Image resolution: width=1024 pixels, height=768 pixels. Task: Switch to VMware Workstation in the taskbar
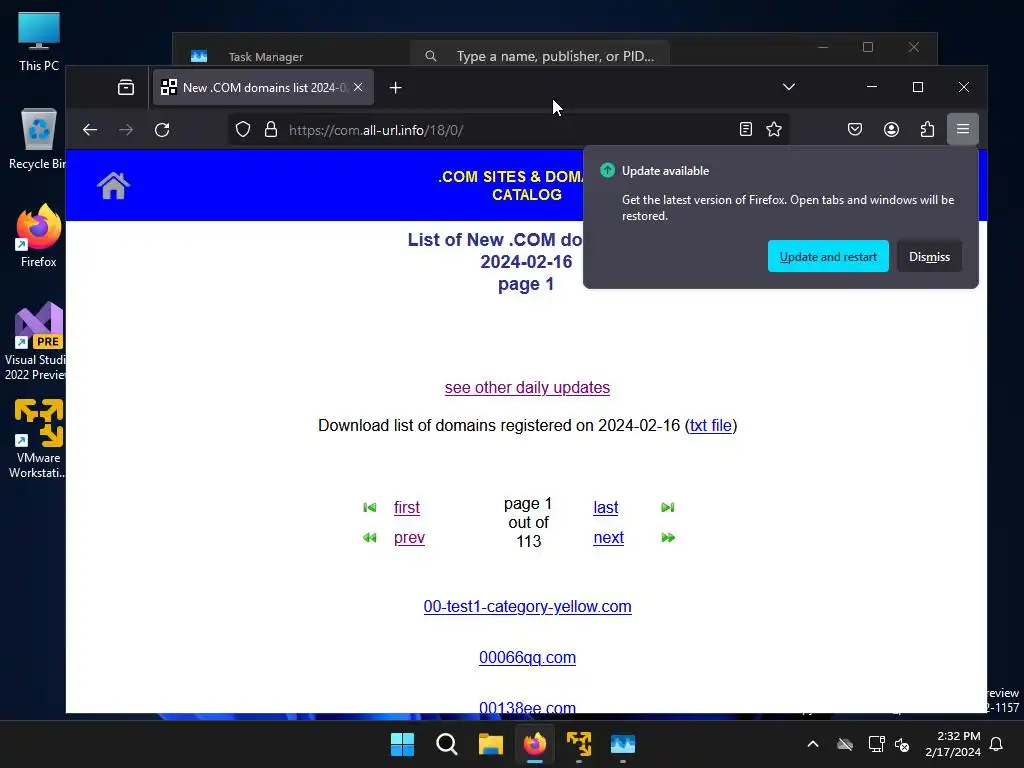(579, 744)
